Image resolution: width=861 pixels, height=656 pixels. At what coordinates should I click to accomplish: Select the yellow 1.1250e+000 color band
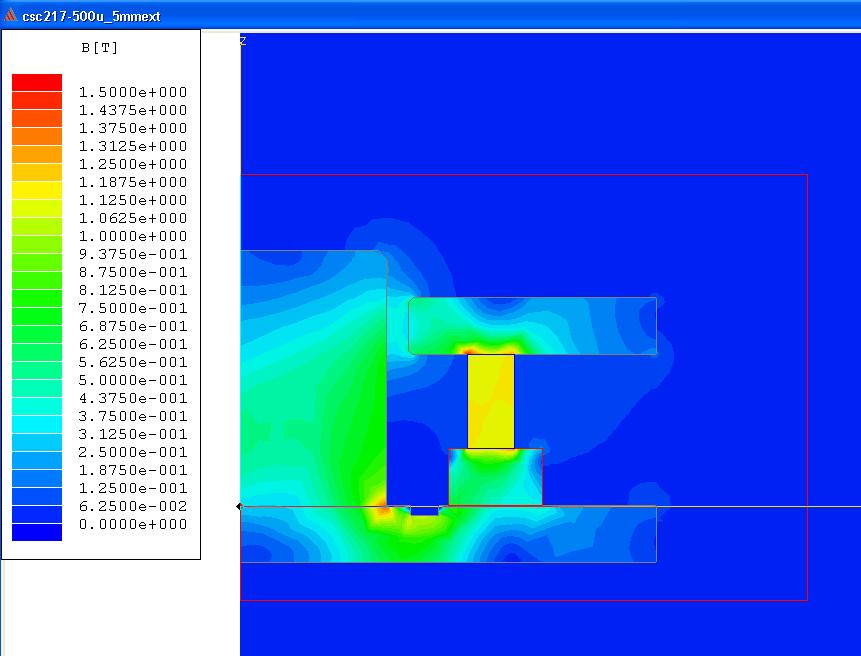point(37,191)
